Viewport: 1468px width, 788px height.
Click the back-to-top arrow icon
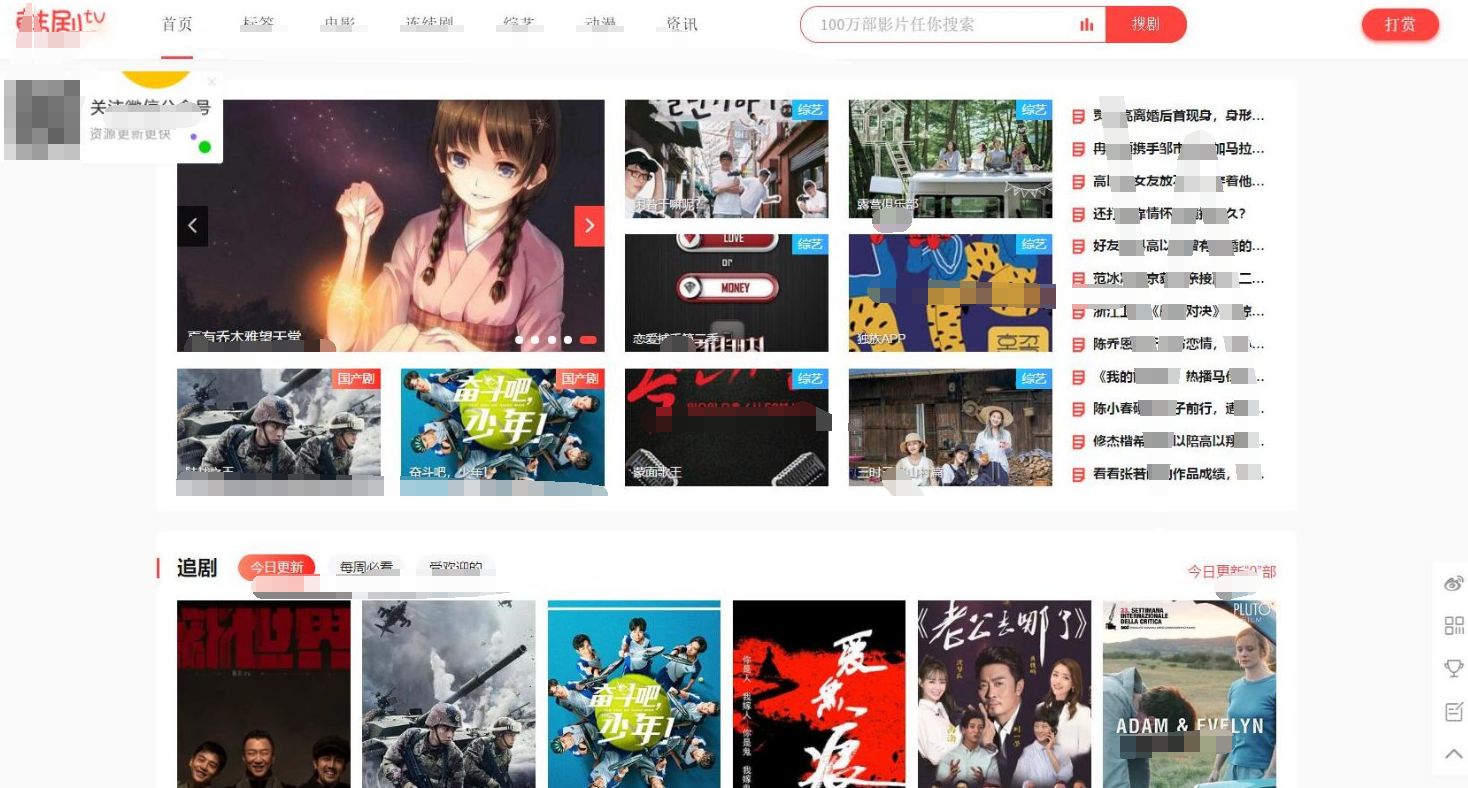(x=1453, y=754)
